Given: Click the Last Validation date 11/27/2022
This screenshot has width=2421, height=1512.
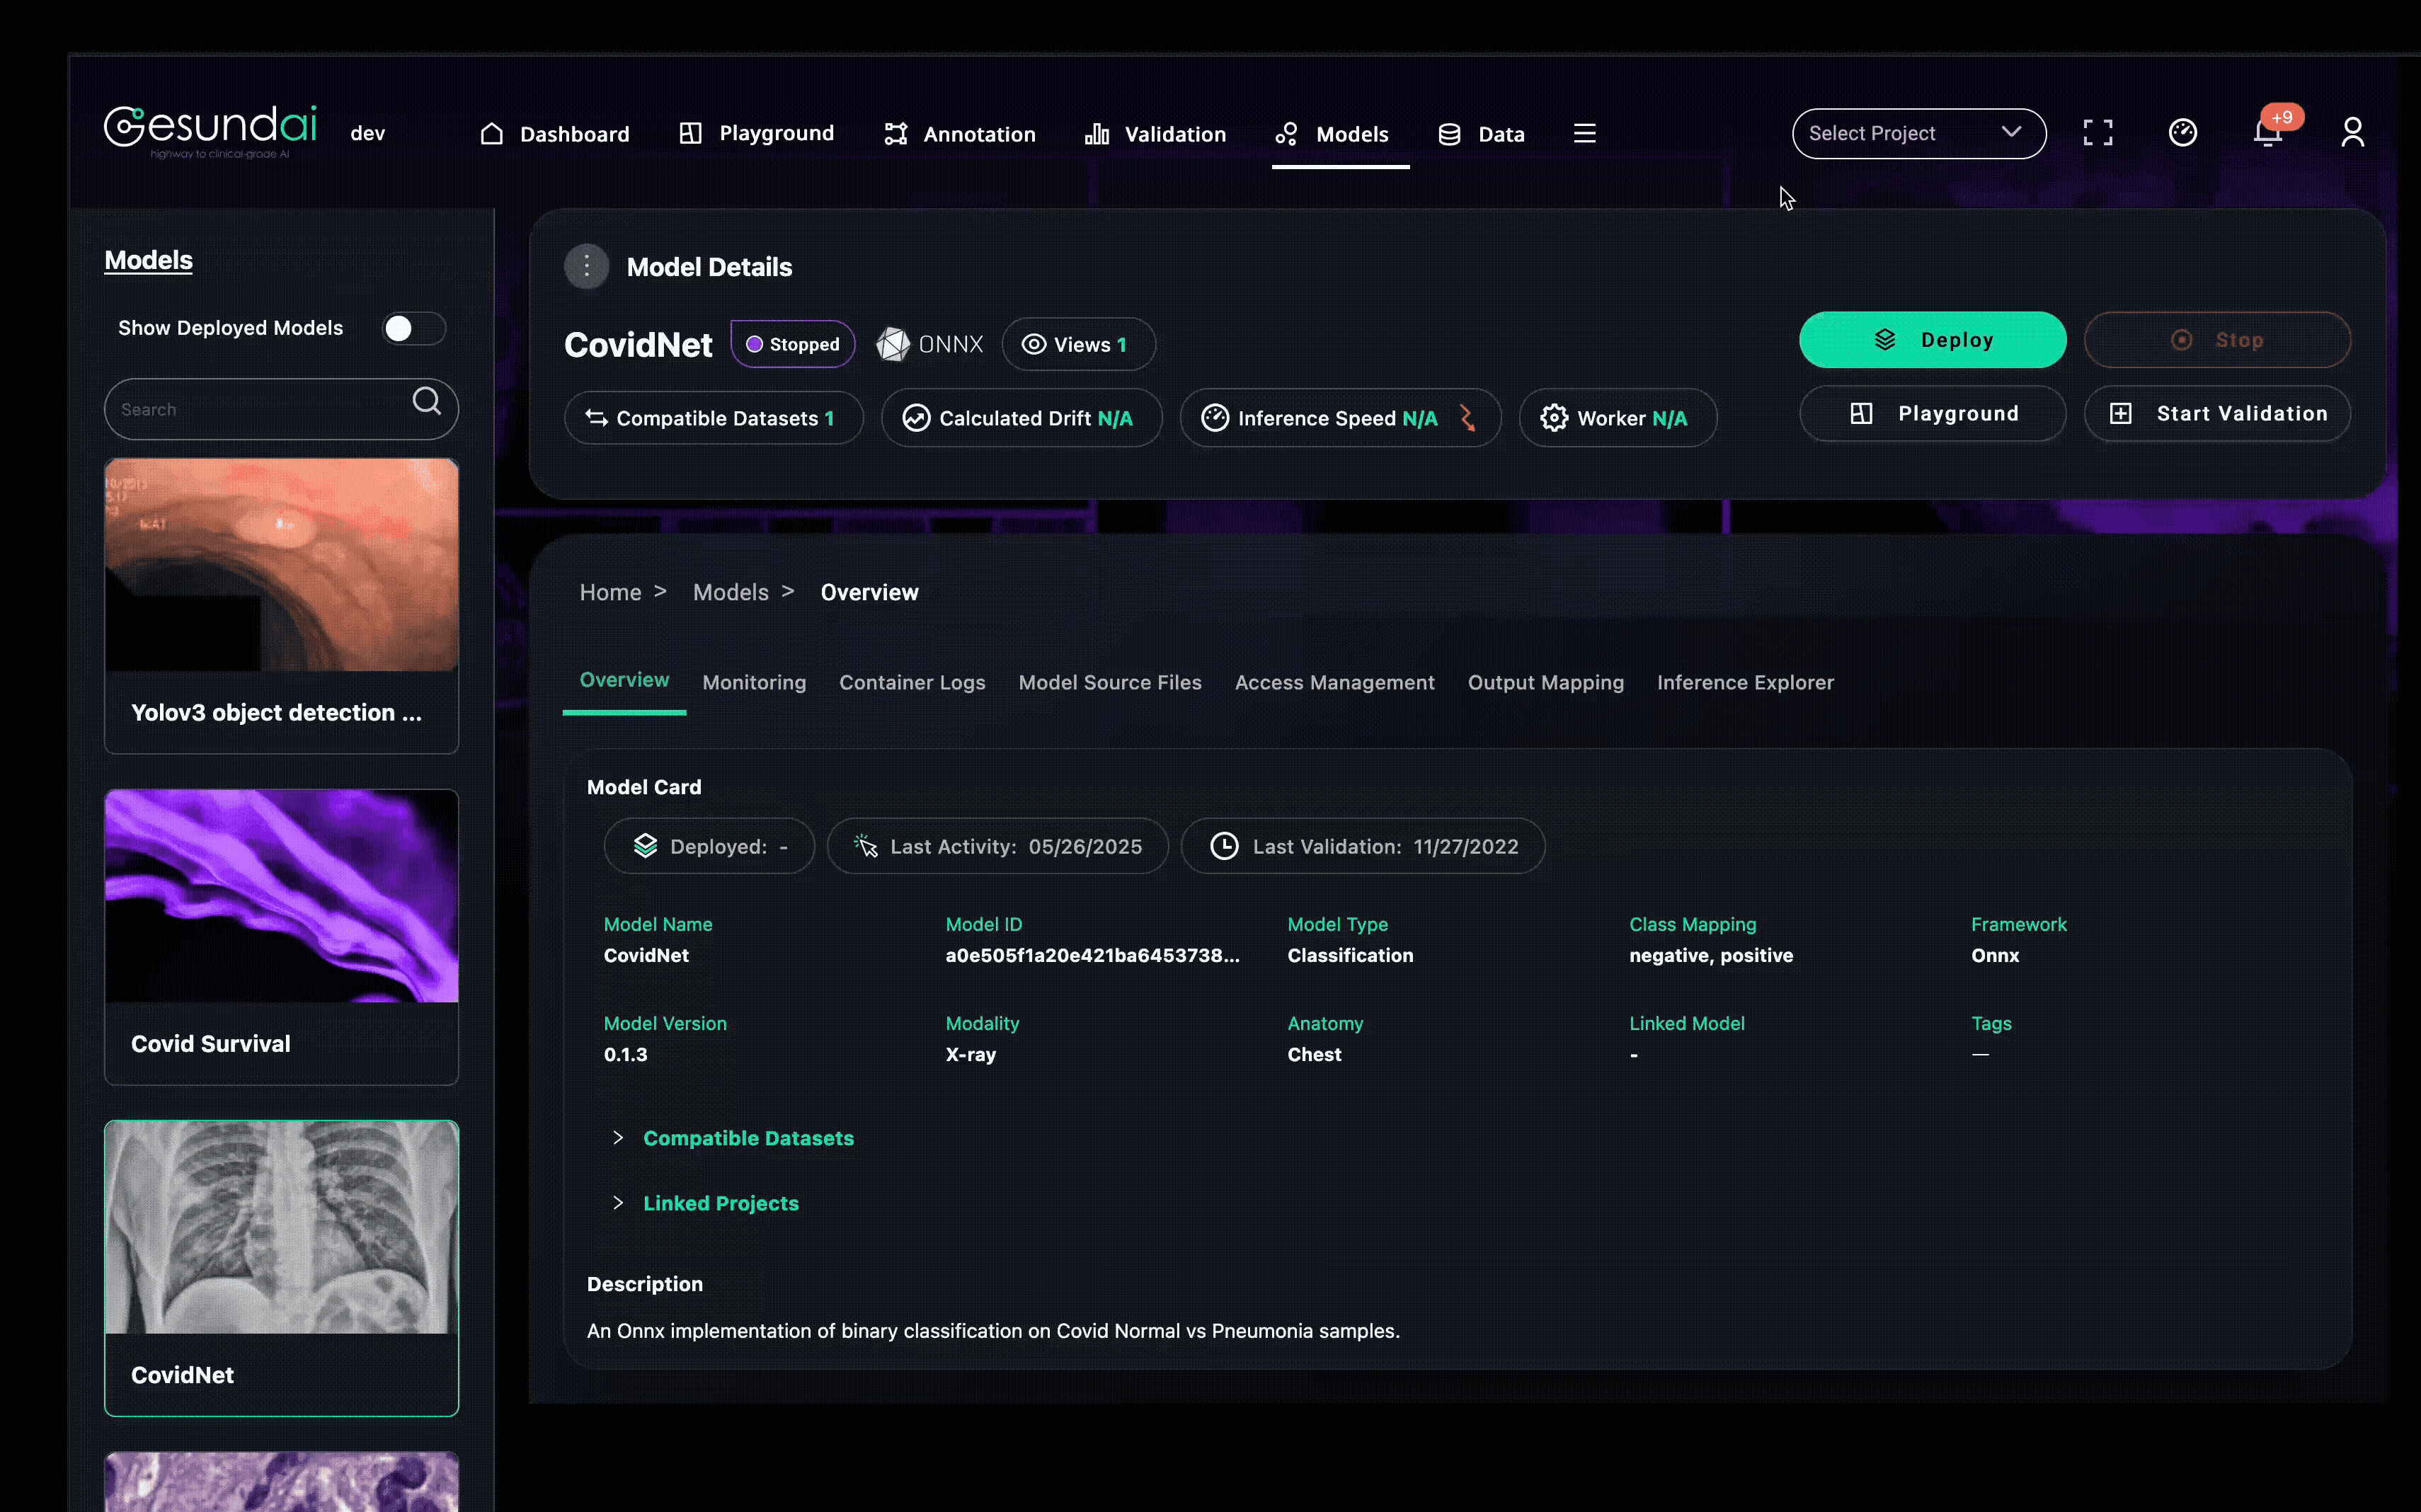Looking at the screenshot, I should 1465,846.
